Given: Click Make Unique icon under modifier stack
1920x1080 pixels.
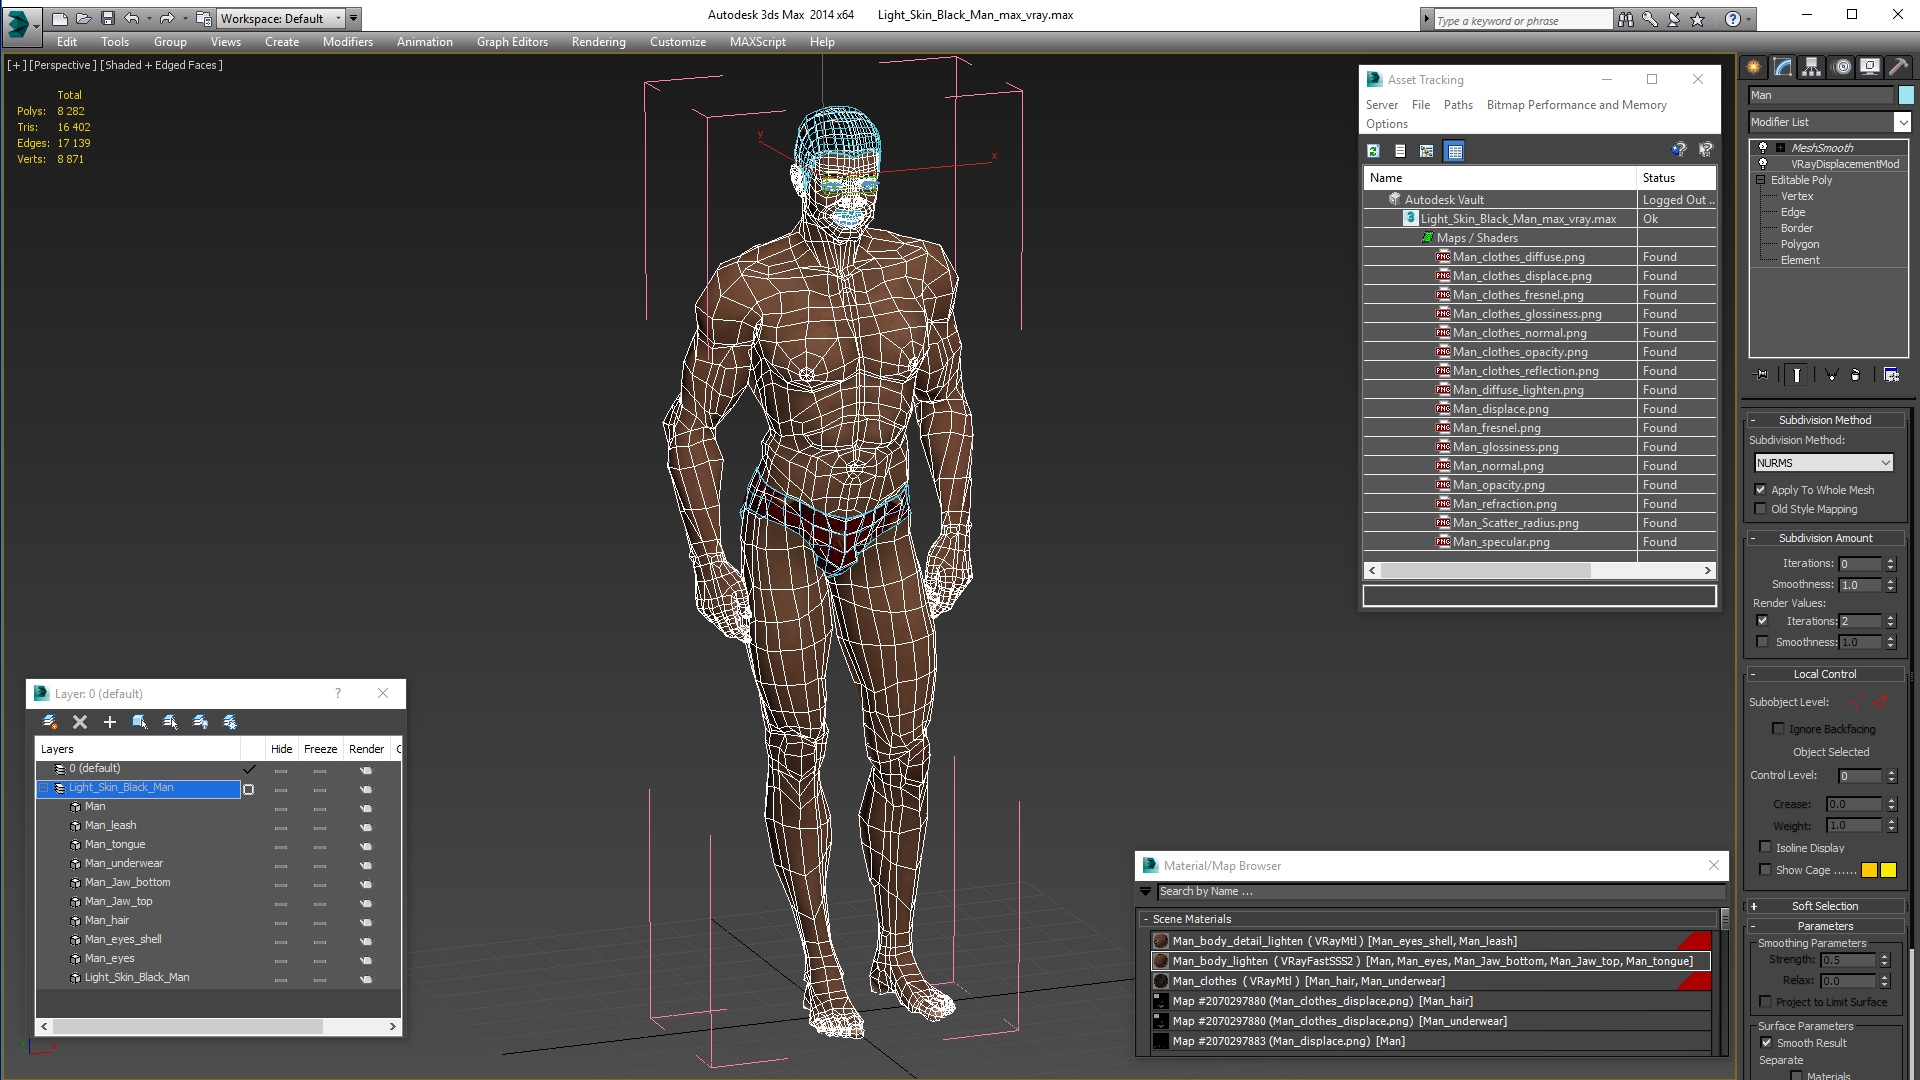Looking at the screenshot, I should point(1831,374).
